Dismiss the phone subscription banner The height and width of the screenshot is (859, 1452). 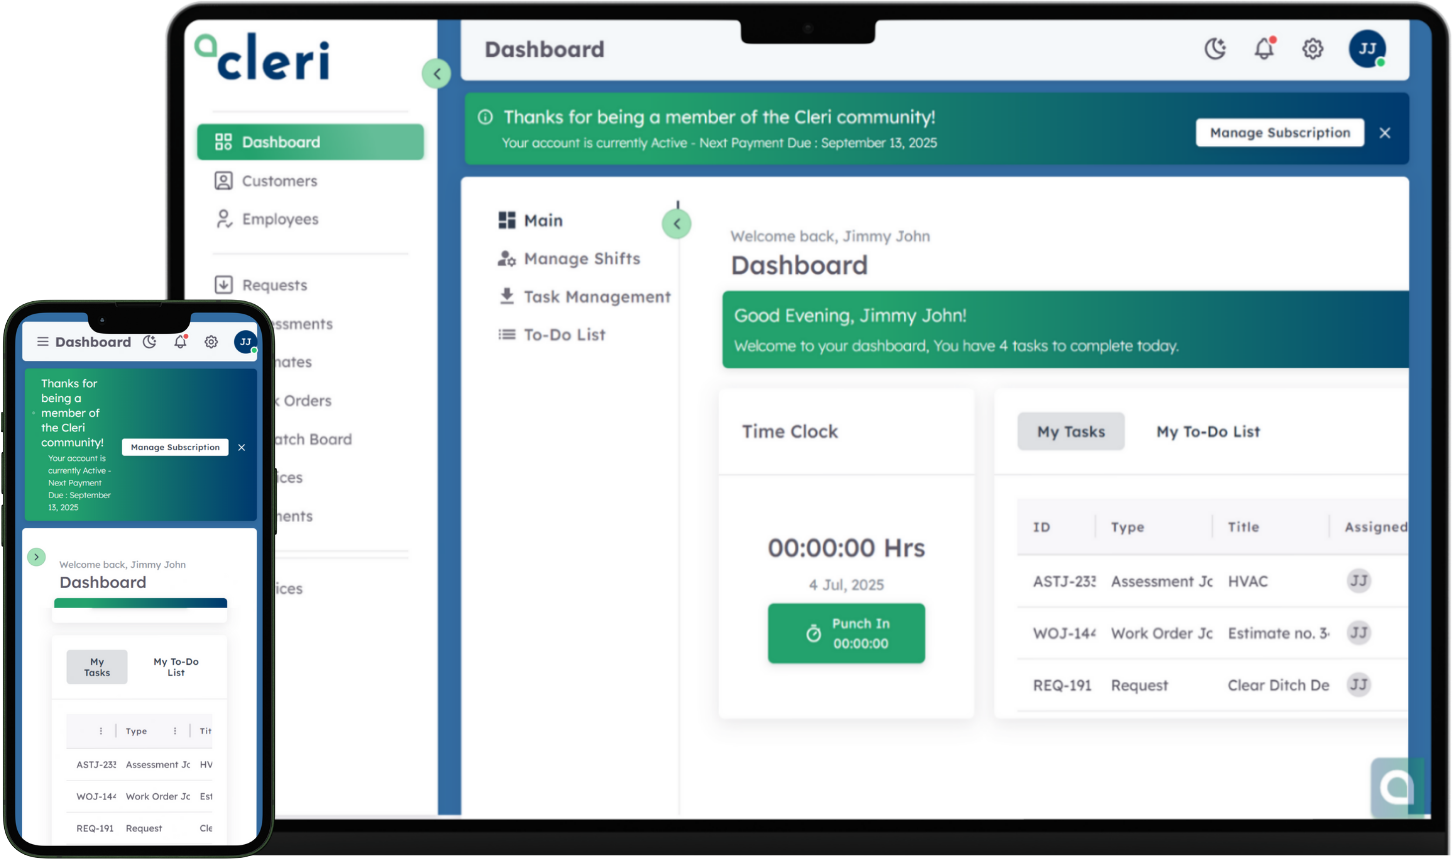242,447
